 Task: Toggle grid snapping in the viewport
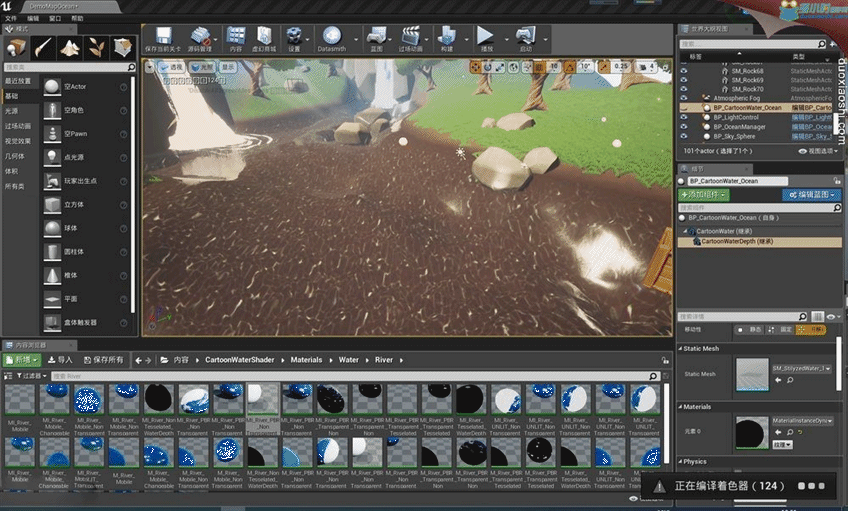point(539,67)
